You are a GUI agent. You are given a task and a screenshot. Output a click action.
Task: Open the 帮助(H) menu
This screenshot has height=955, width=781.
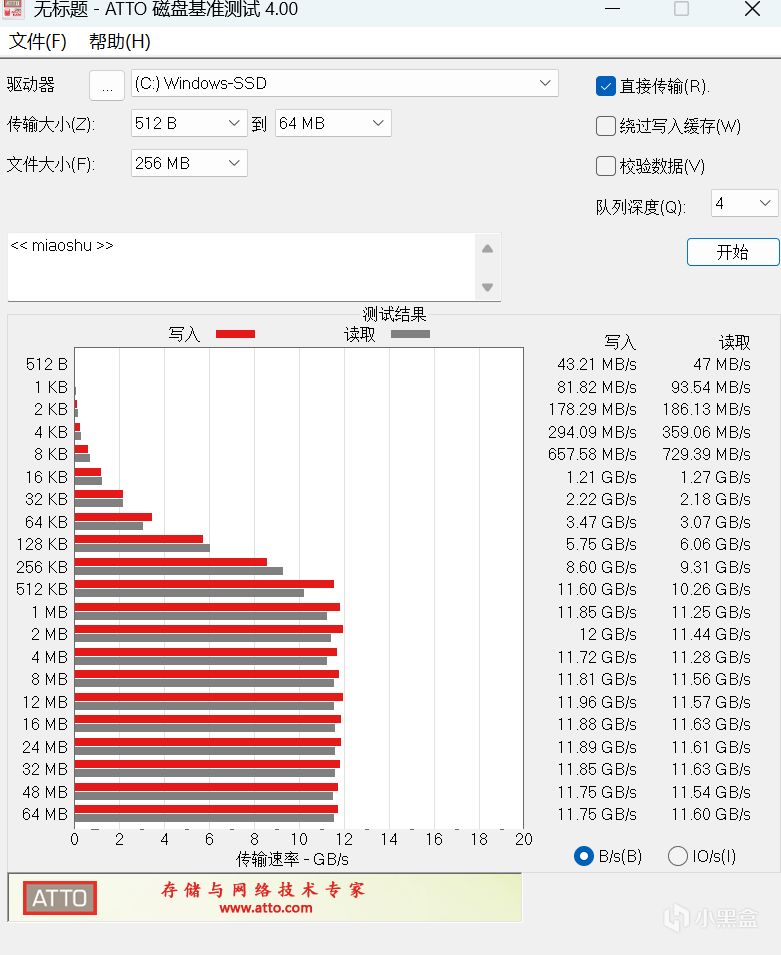pos(119,41)
